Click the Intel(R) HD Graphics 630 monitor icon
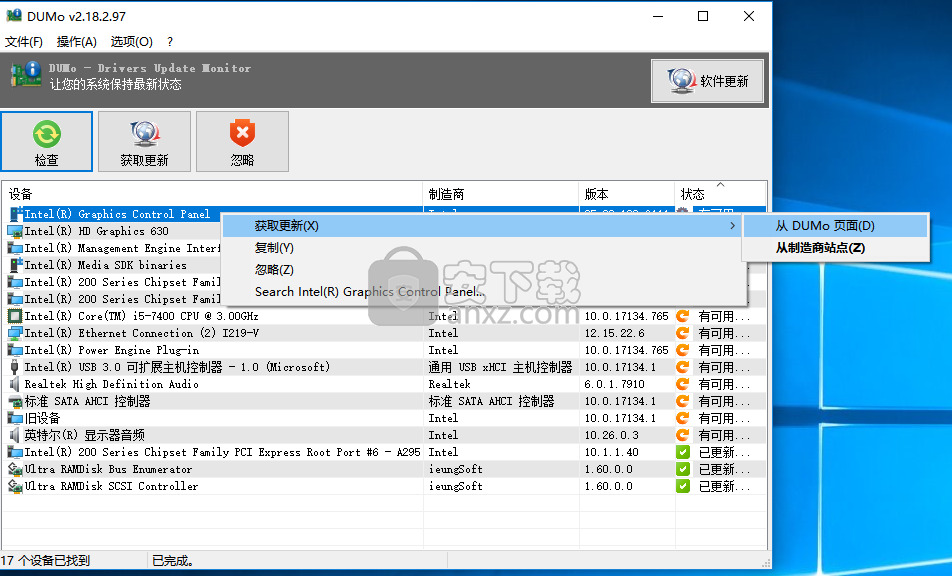 (15, 231)
